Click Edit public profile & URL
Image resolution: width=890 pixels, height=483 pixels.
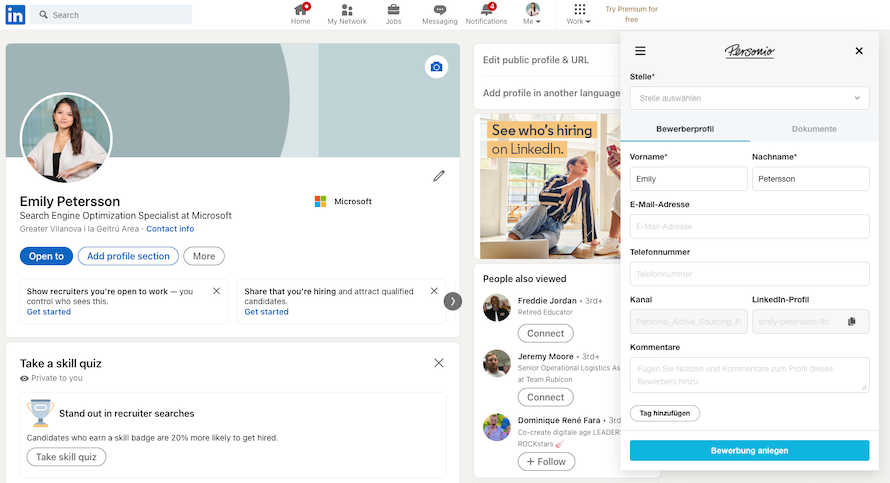click(x=536, y=60)
